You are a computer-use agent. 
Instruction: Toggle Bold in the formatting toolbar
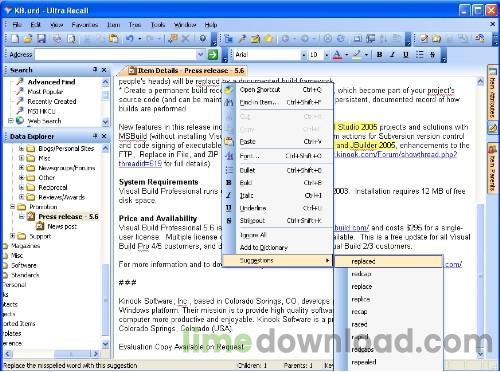pyautogui.click(x=379, y=54)
